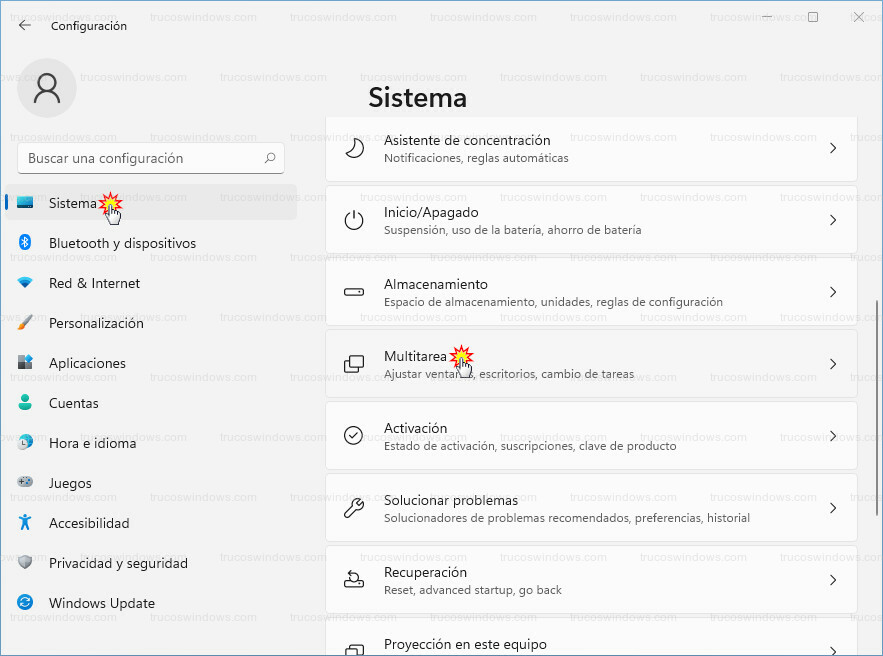Click the Red & Internet wifi icon
The width and height of the screenshot is (883, 656).
click(26, 283)
